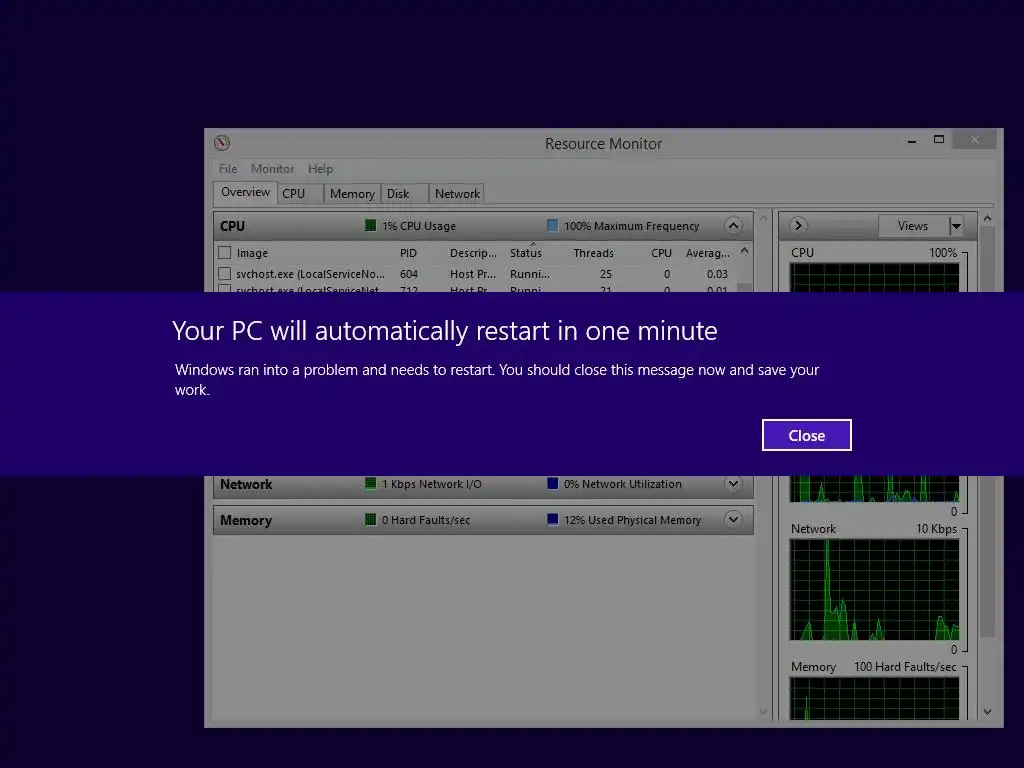
Task: Open the Help menu
Action: 321,168
